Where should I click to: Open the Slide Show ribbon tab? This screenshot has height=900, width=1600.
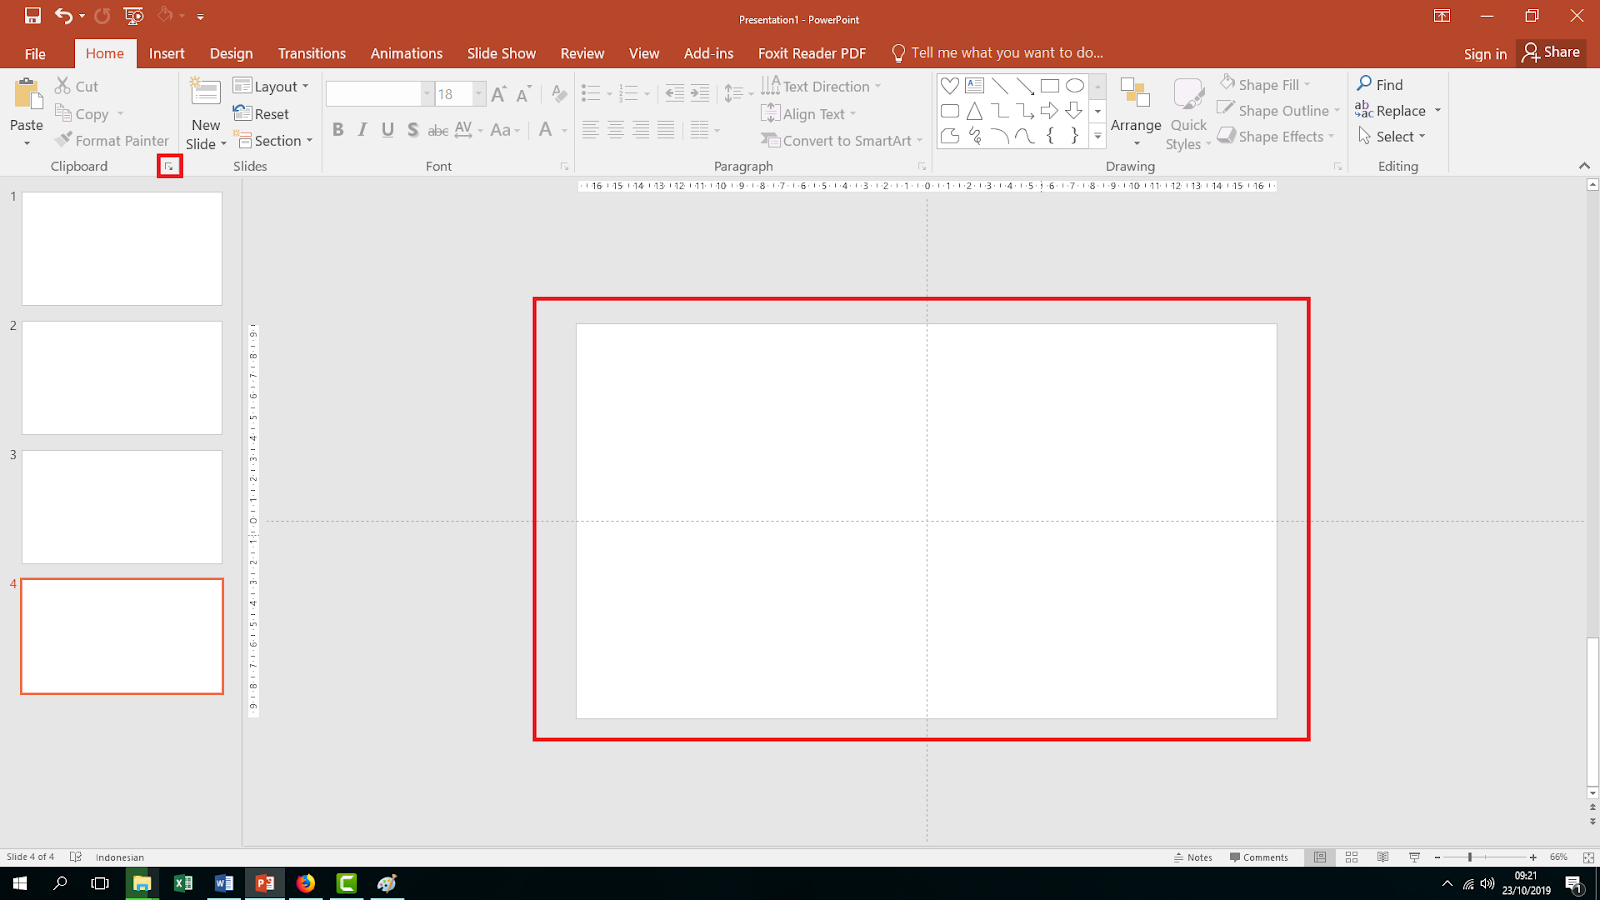[501, 53]
